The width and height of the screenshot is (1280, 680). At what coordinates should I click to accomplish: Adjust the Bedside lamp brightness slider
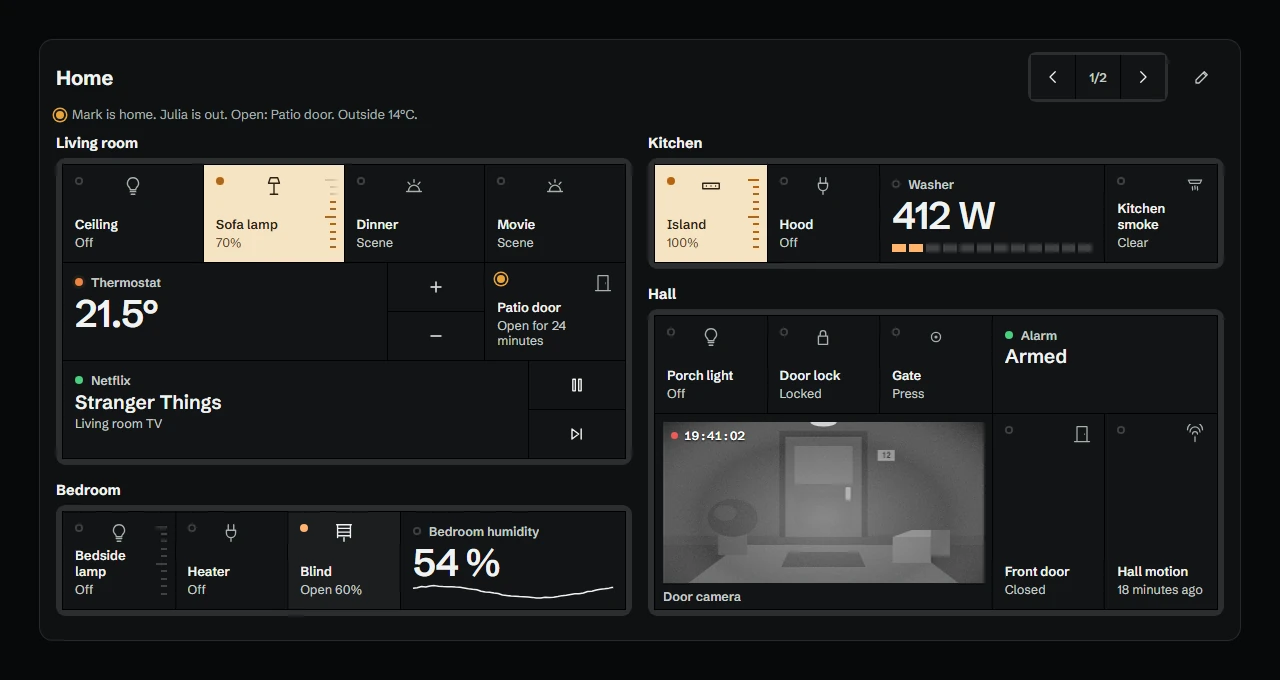pyautogui.click(x=163, y=561)
